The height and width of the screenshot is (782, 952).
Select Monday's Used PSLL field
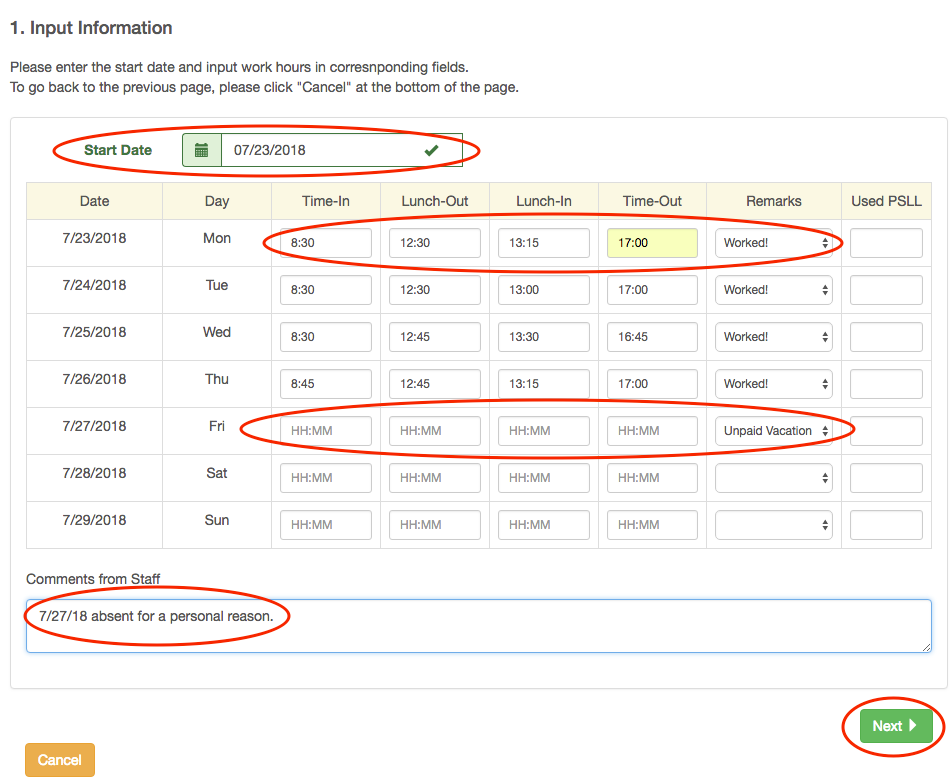(885, 243)
